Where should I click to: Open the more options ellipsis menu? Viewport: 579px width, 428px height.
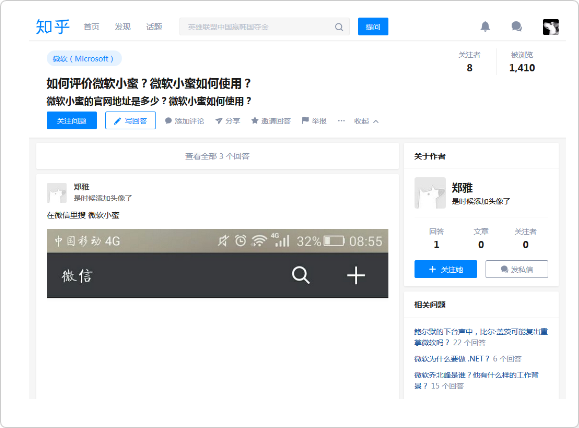341,120
